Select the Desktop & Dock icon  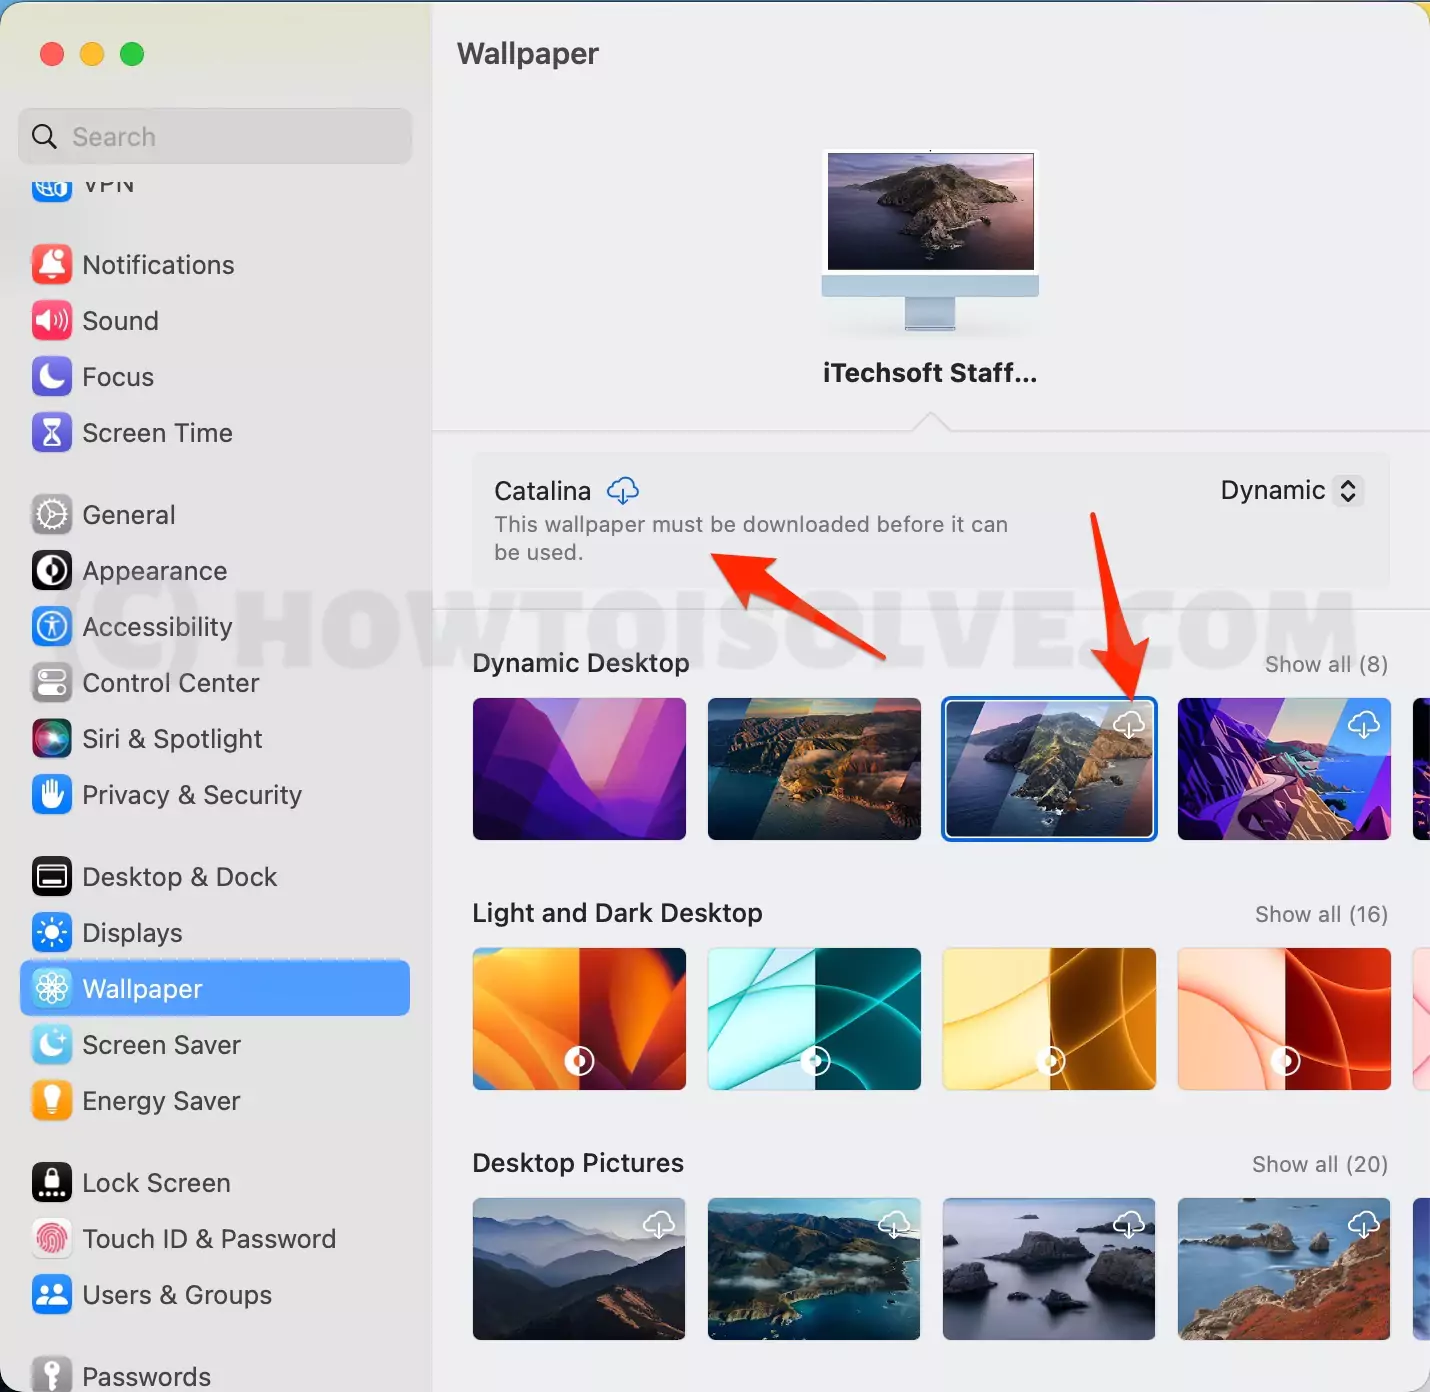pyautogui.click(x=52, y=877)
